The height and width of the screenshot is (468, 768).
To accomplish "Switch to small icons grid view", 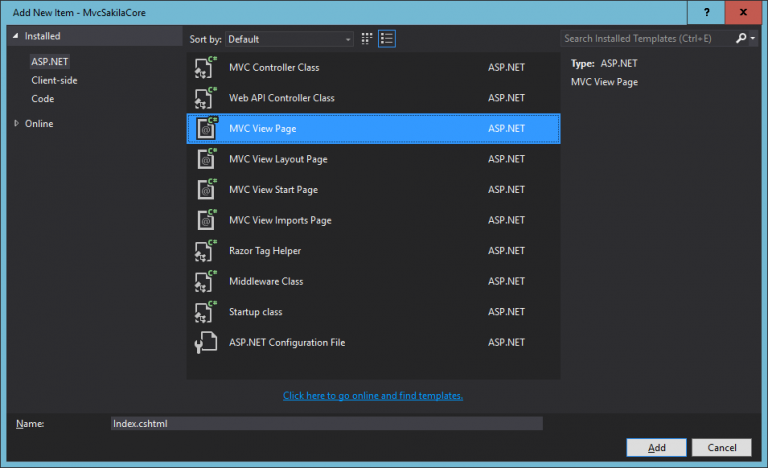I will click(x=367, y=39).
